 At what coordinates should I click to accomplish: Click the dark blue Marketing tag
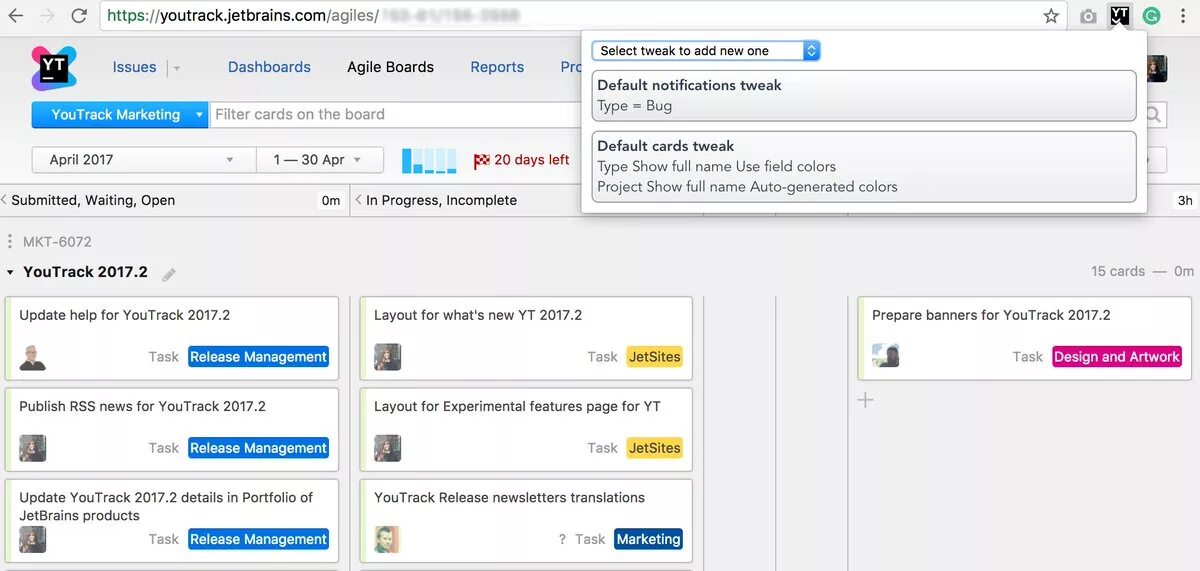tap(648, 539)
